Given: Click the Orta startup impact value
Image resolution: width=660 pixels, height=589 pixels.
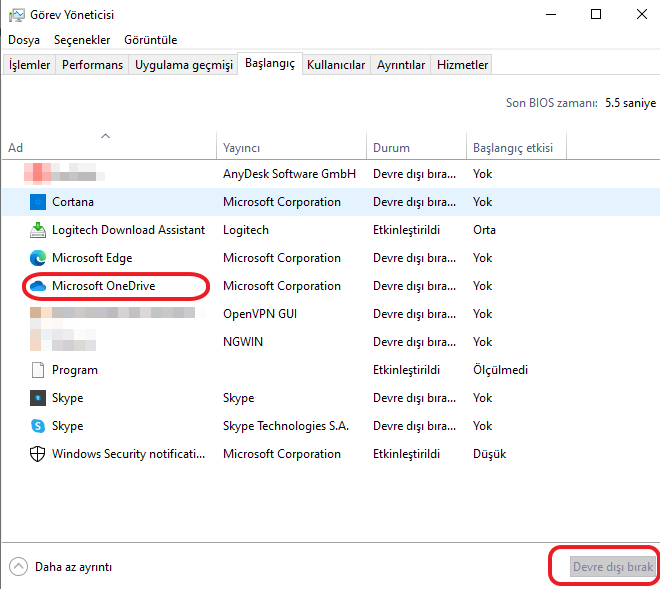Looking at the screenshot, I should [x=484, y=230].
